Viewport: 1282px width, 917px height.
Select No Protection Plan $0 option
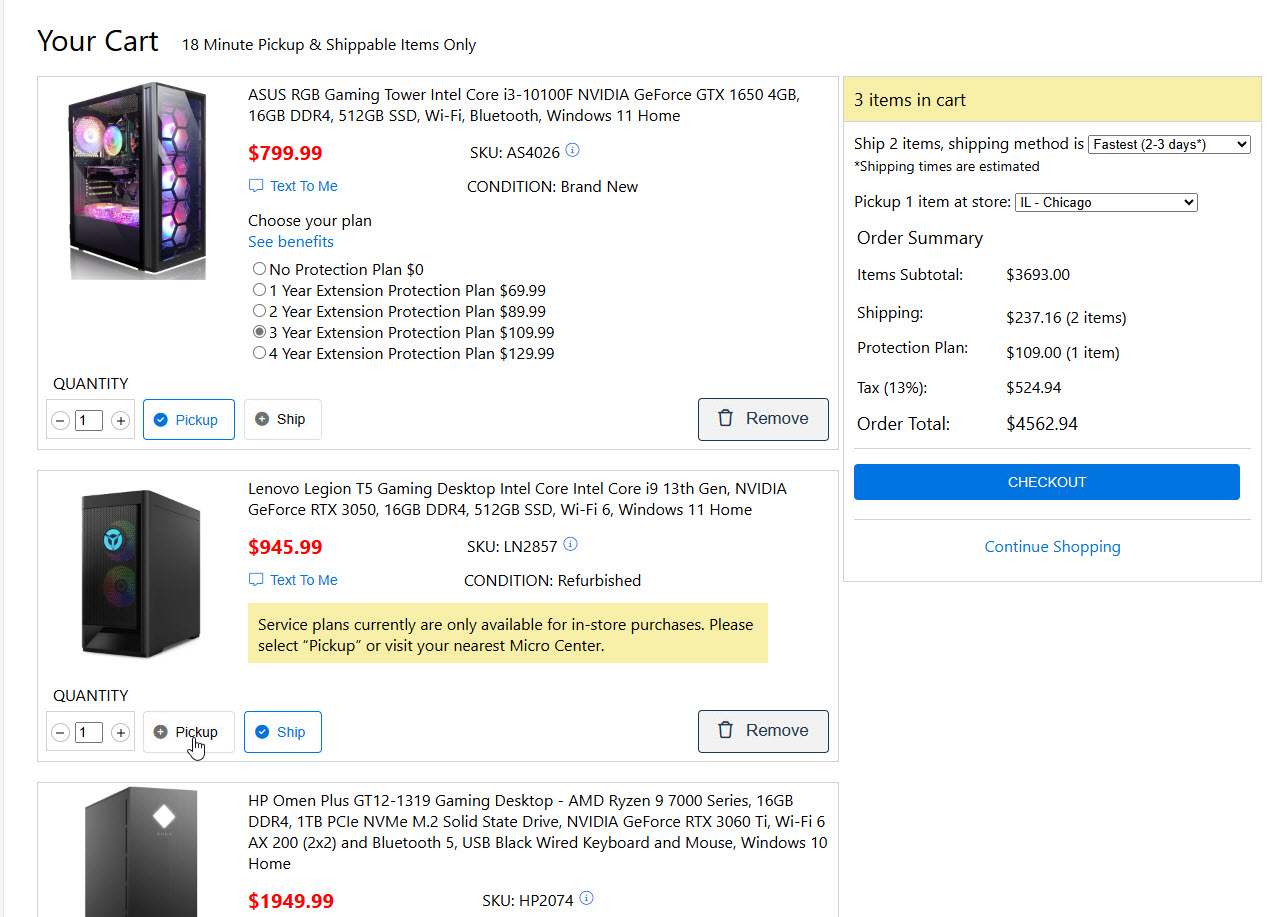(260, 269)
